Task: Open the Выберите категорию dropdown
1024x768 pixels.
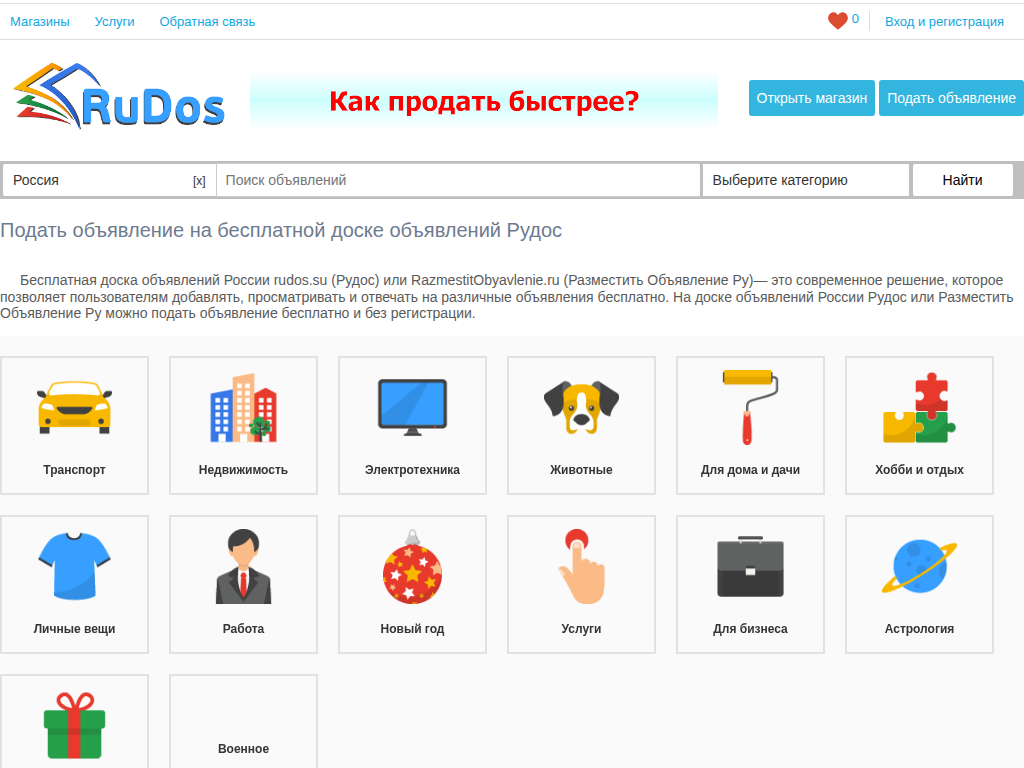Action: pos(806,180)
